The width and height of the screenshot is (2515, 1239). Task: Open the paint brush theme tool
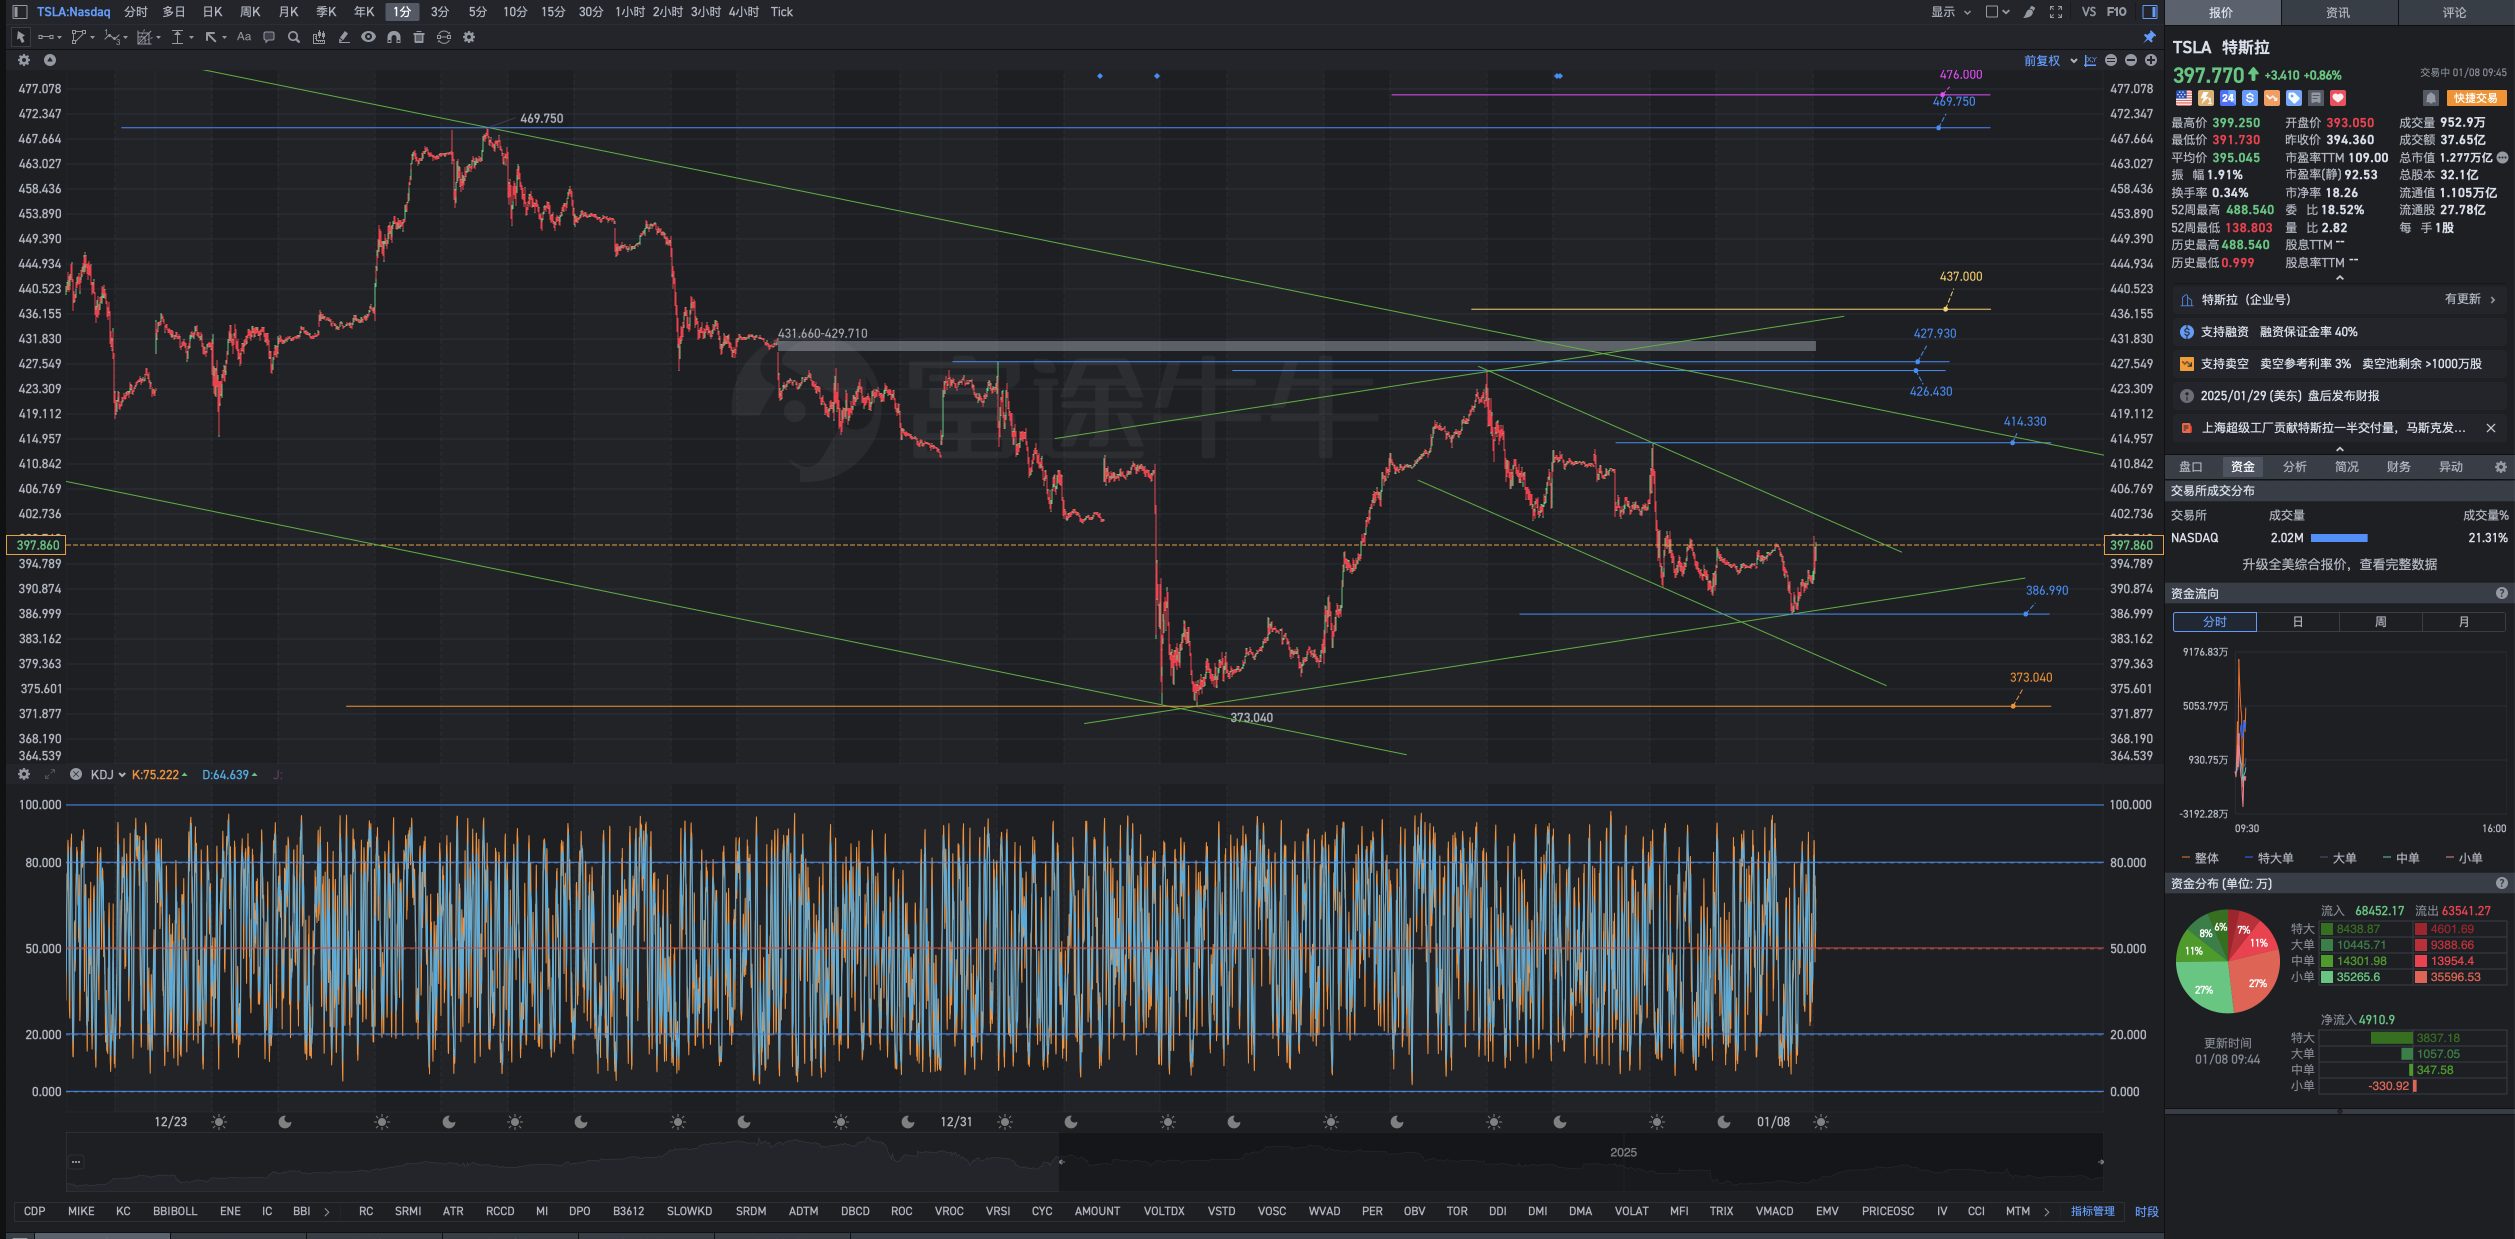(x=2029, y=12)
